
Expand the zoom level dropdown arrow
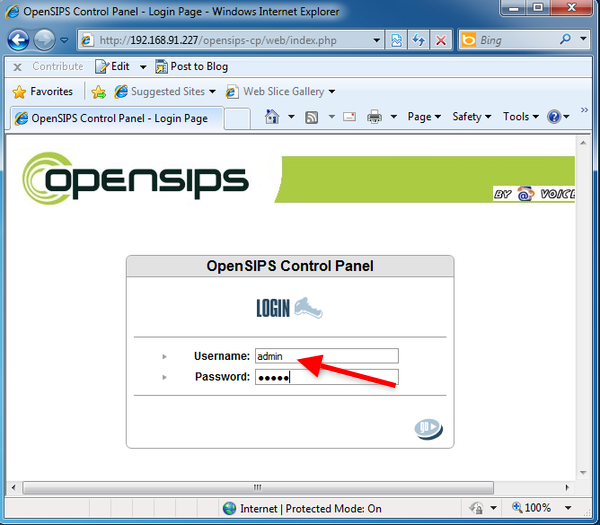pyautogui.click(x=568, y=508)
